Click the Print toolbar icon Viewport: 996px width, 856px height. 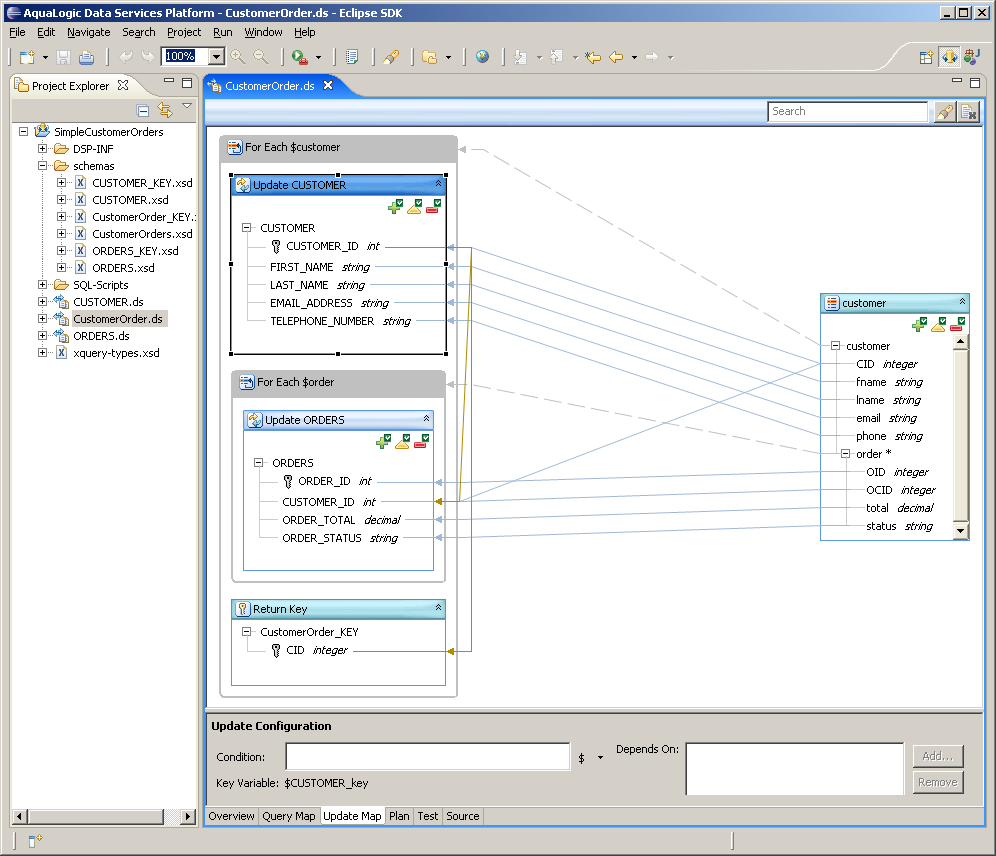pos(86,57)
